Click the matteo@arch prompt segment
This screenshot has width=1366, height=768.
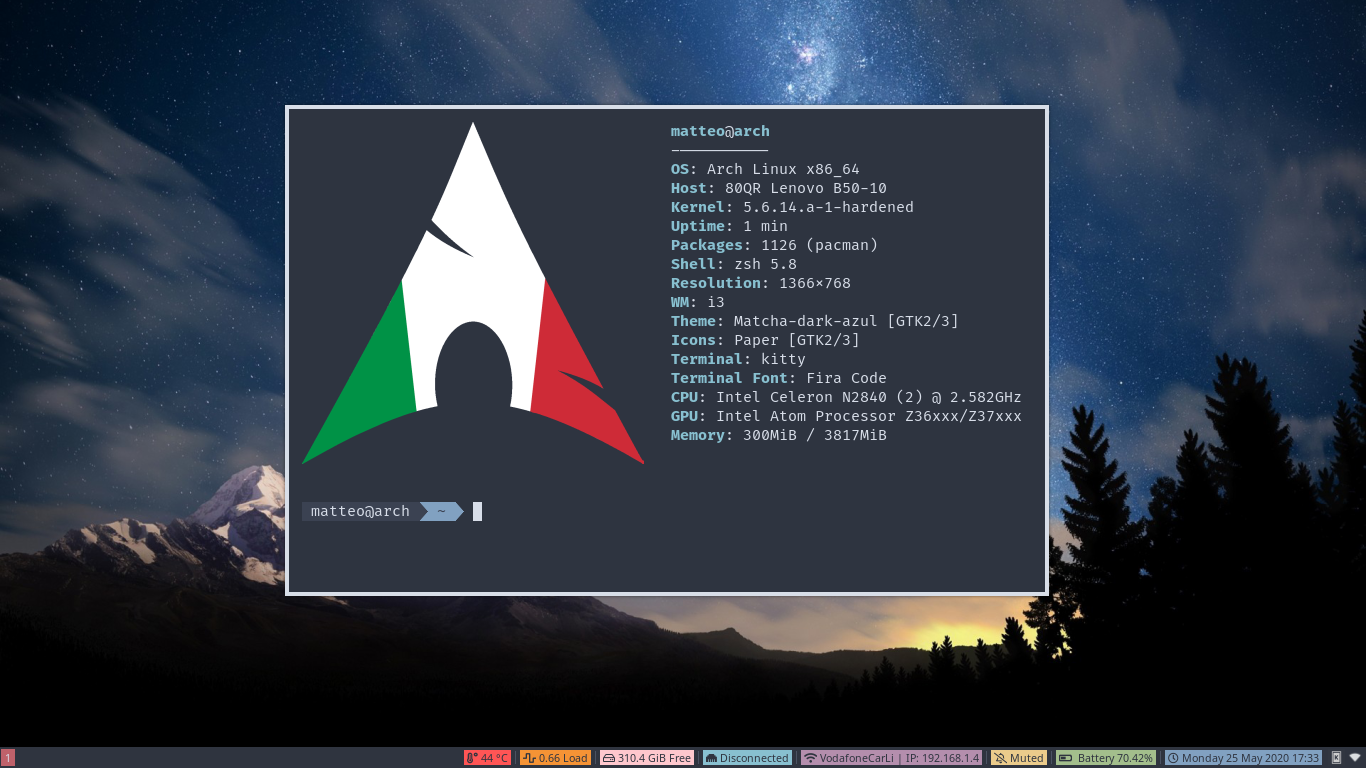point(360,511)
